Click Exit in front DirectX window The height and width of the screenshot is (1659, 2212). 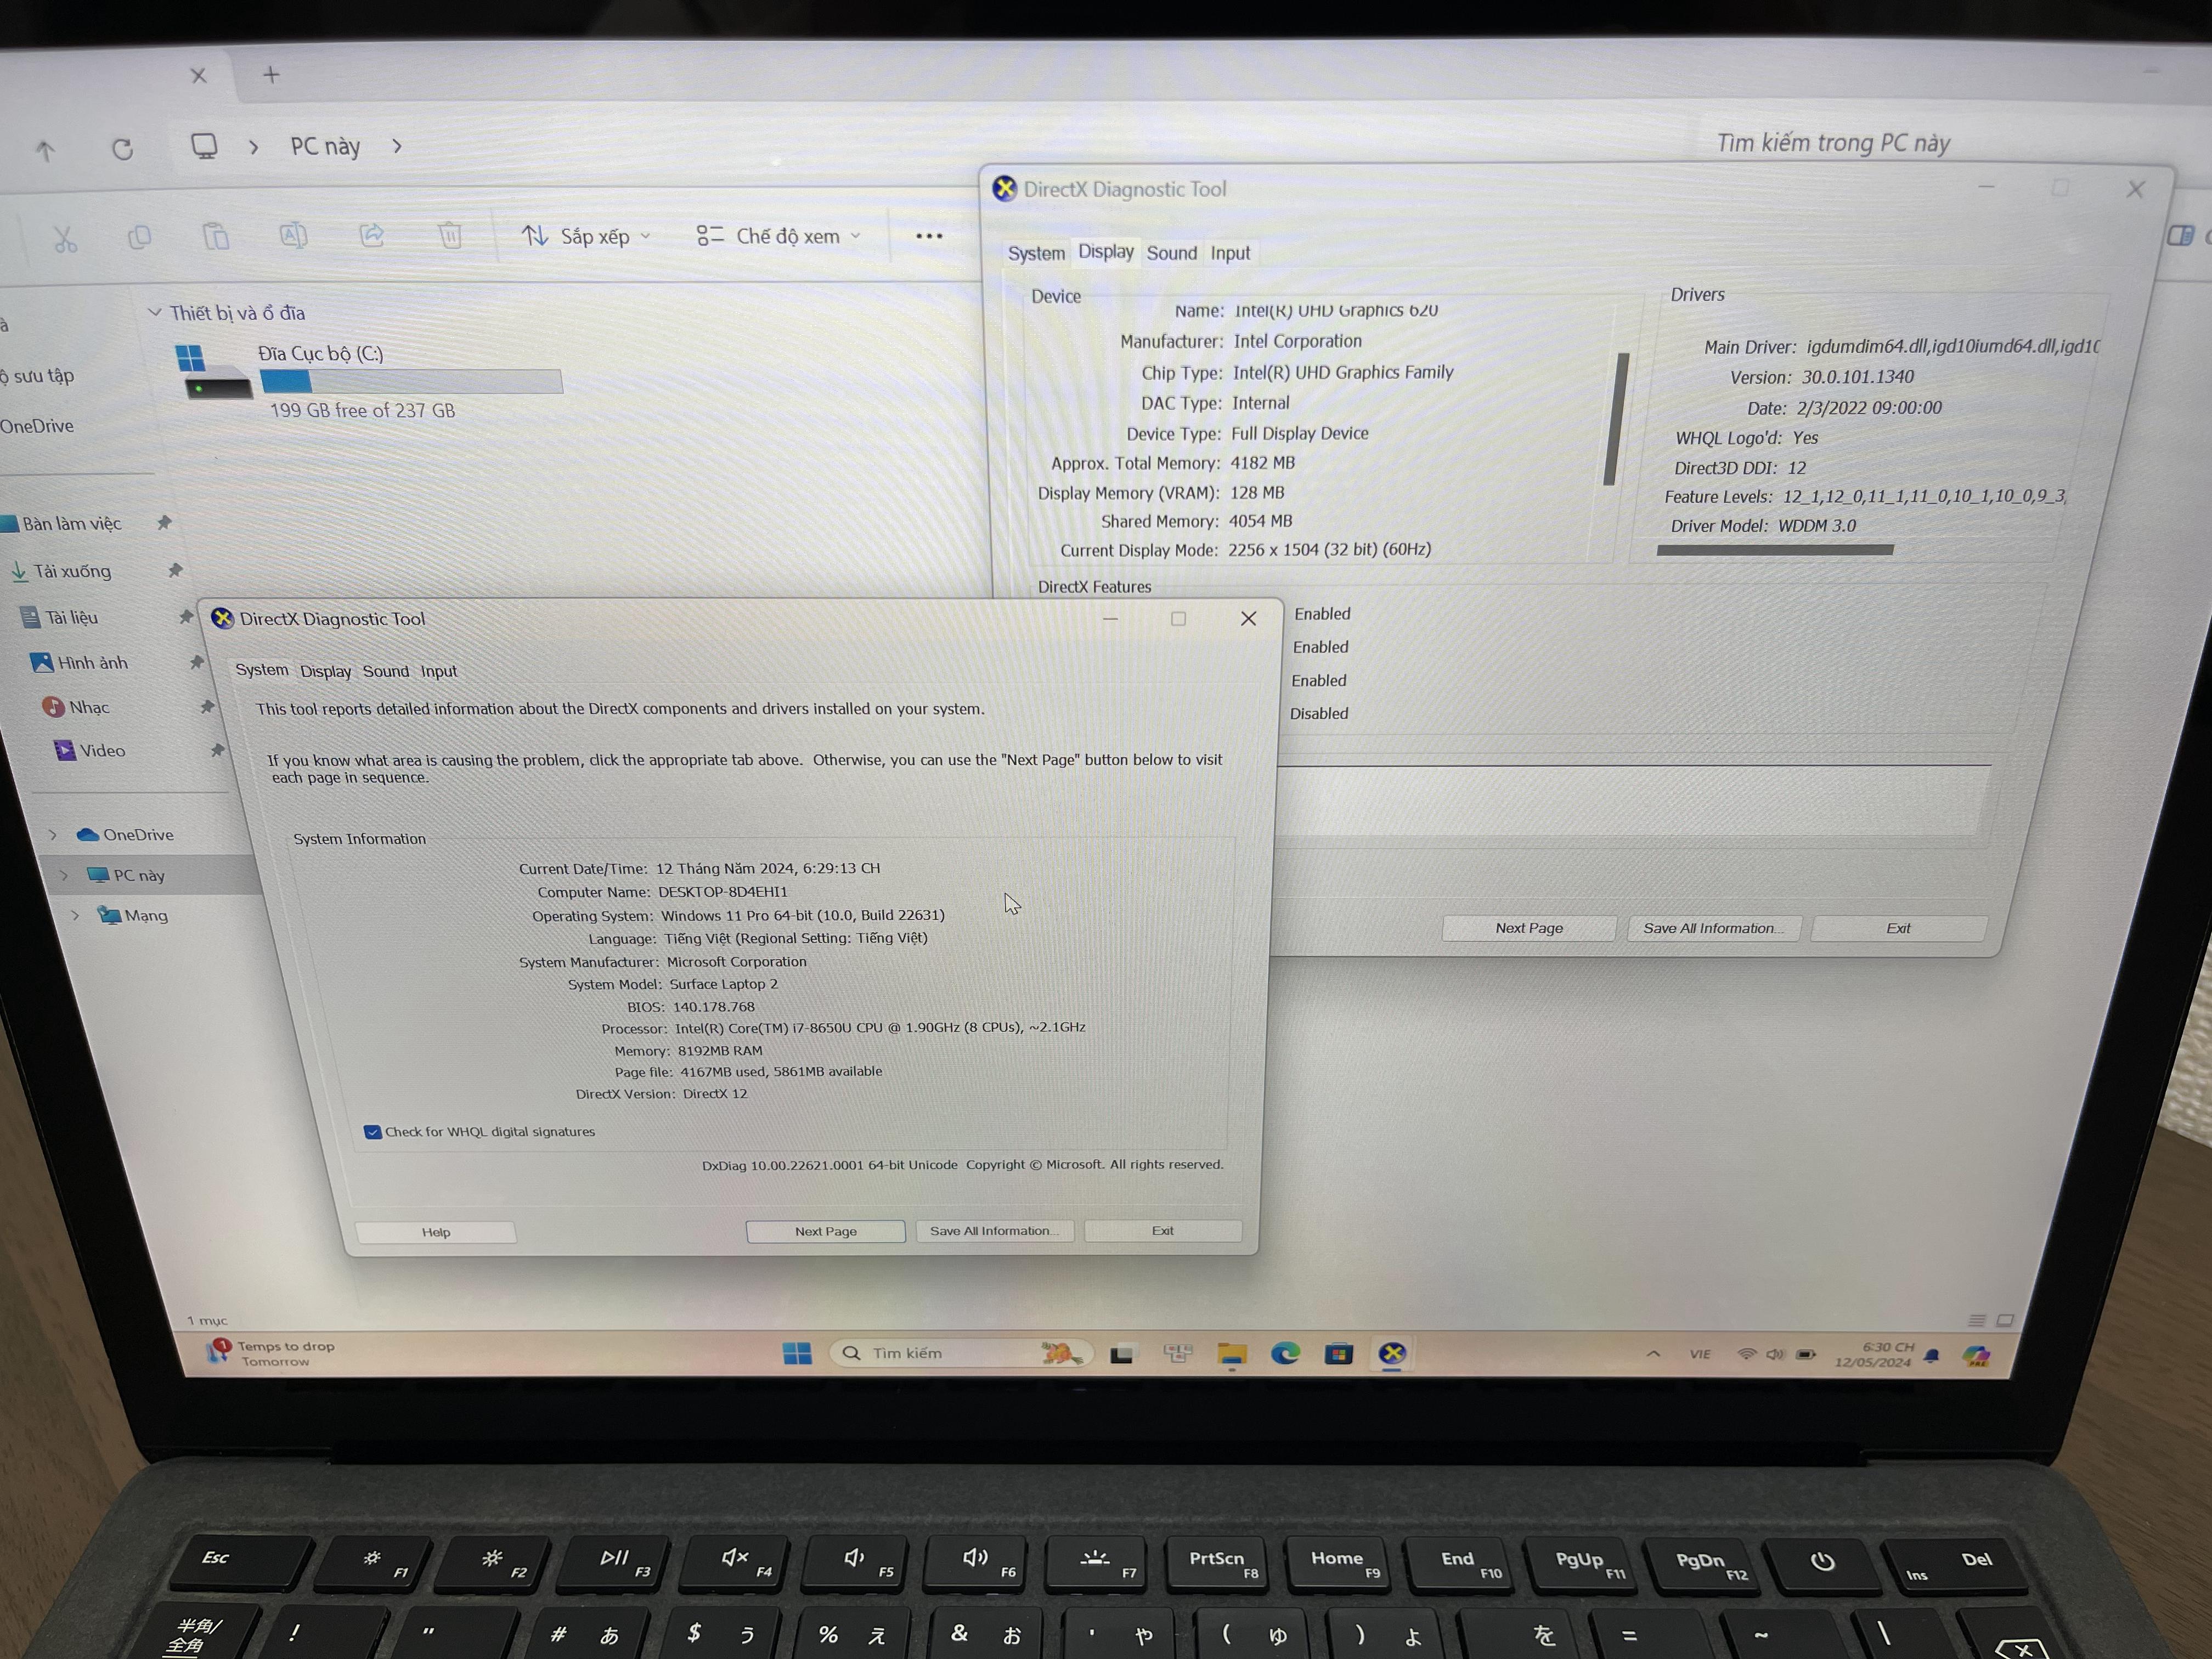[1163, 1230]
